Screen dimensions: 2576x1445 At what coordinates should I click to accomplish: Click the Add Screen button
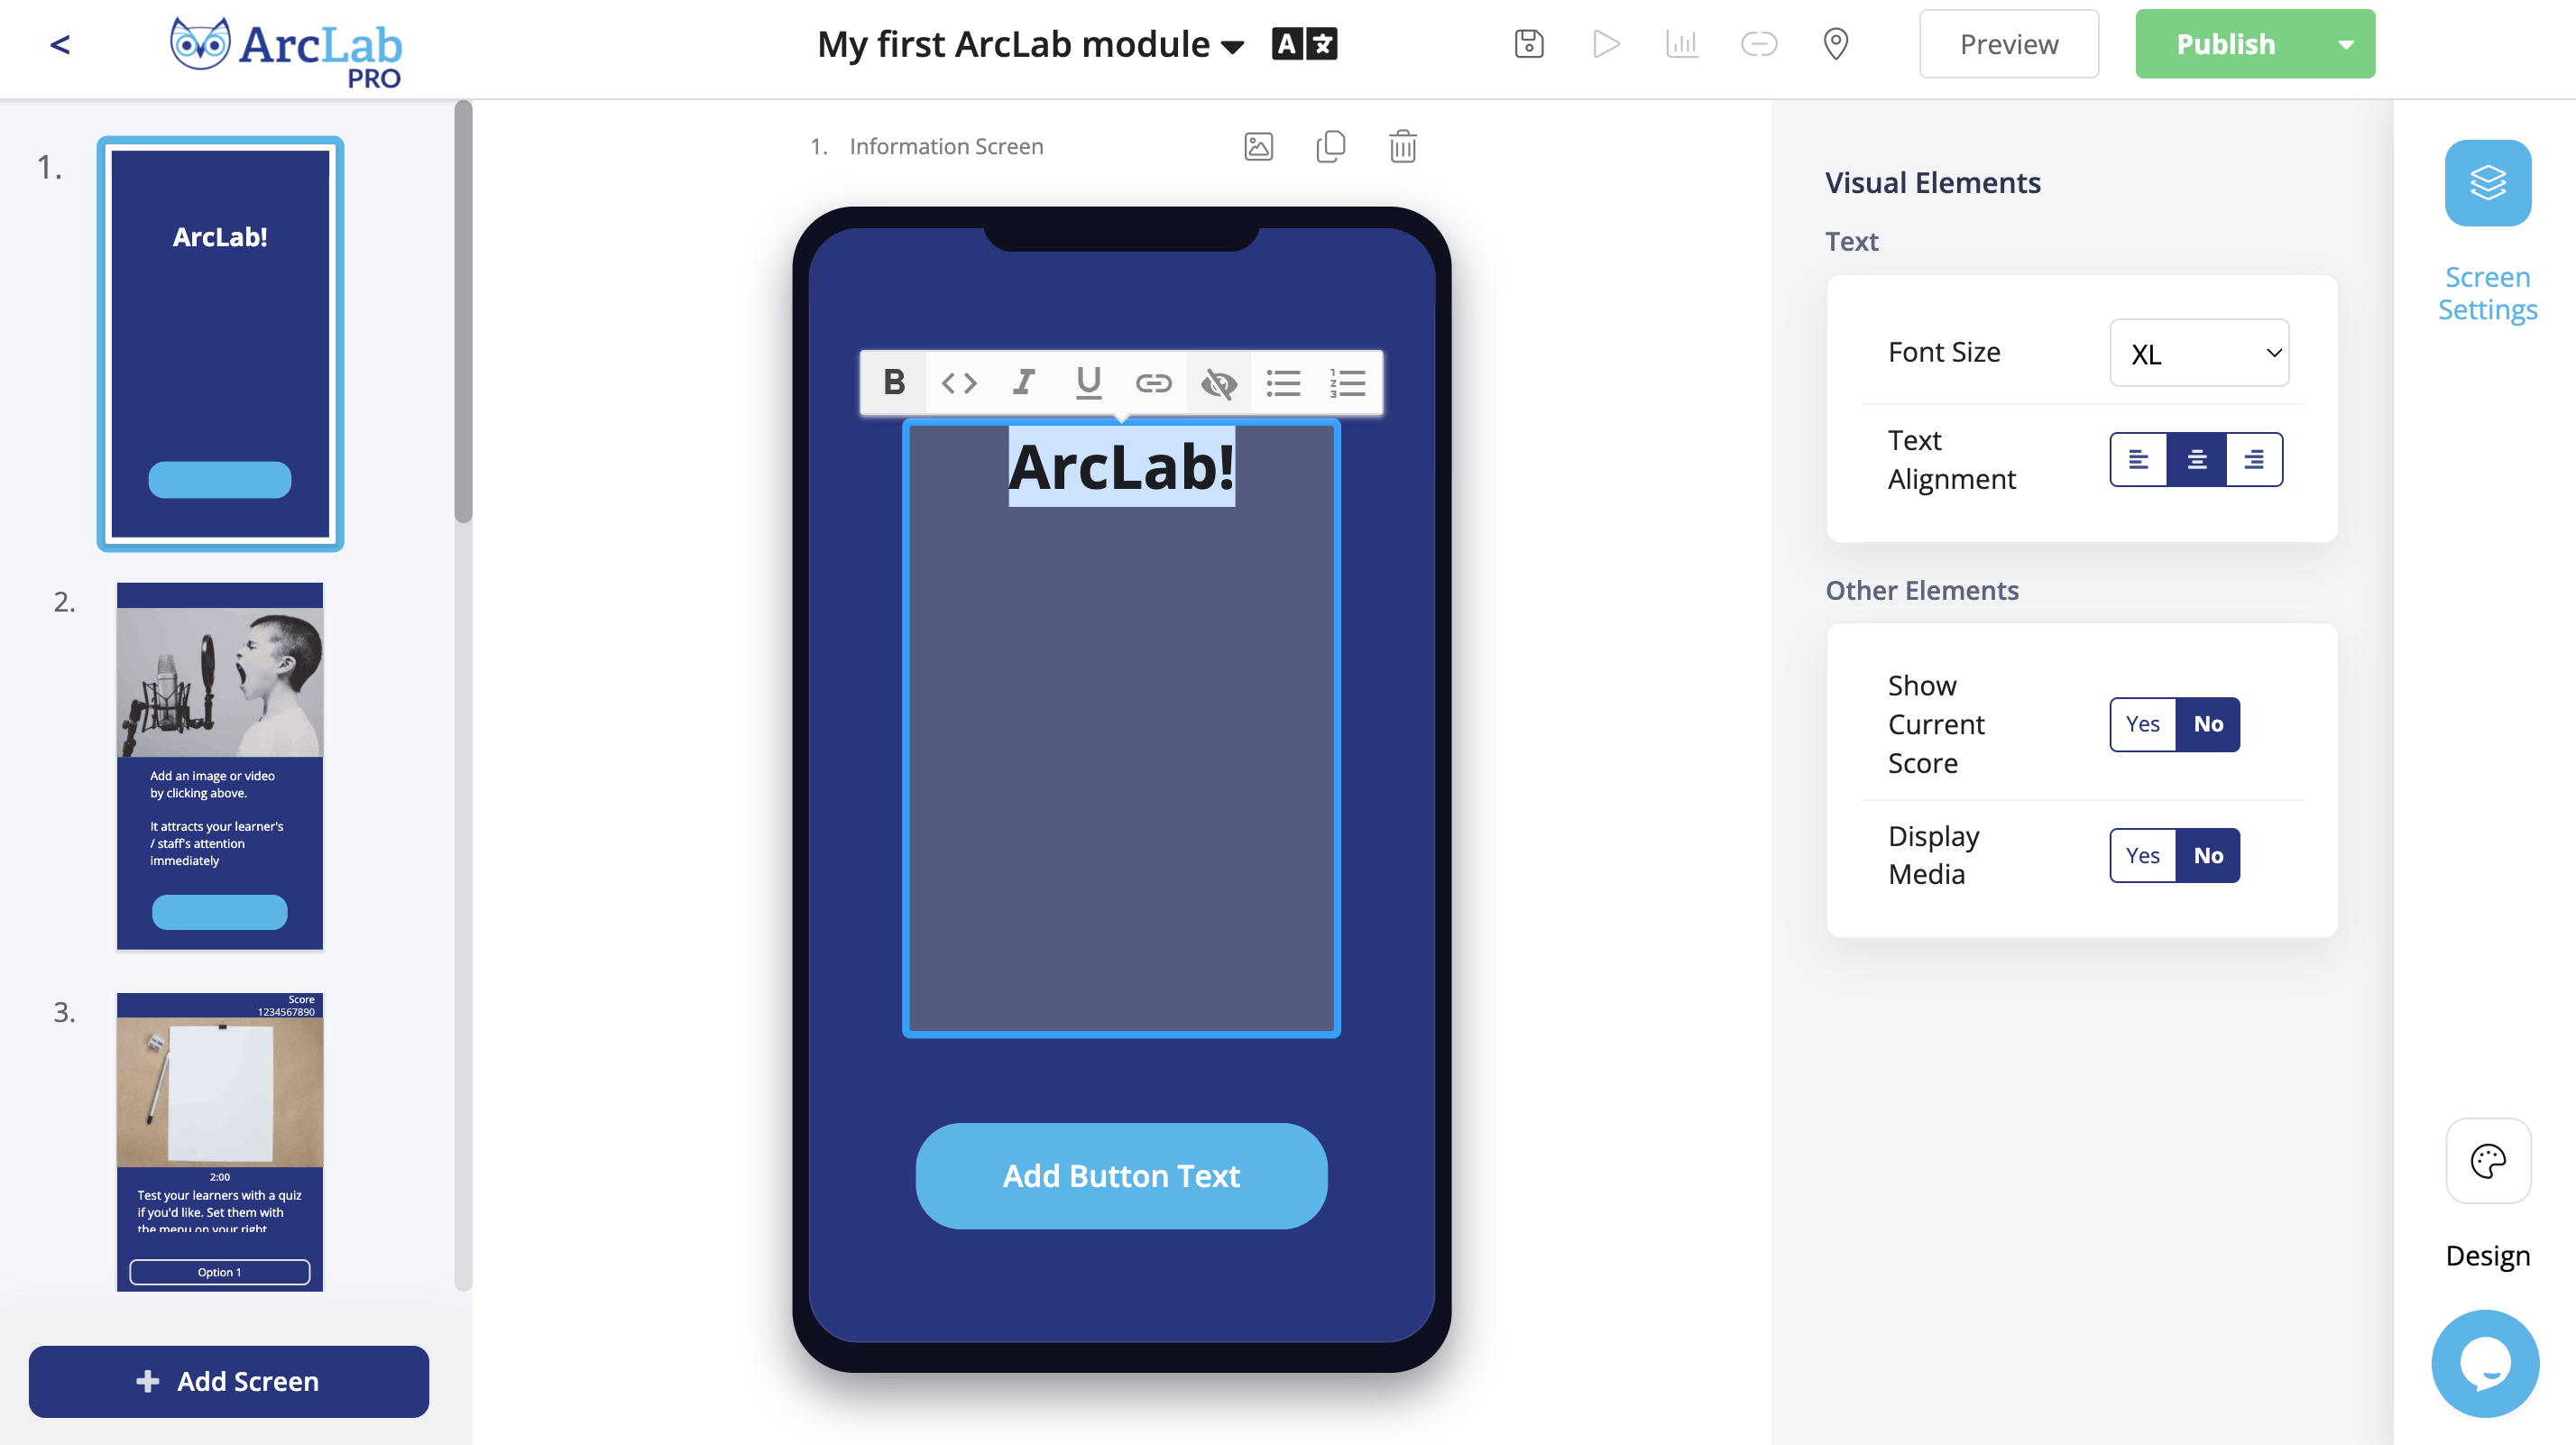tap(229, 1381)
